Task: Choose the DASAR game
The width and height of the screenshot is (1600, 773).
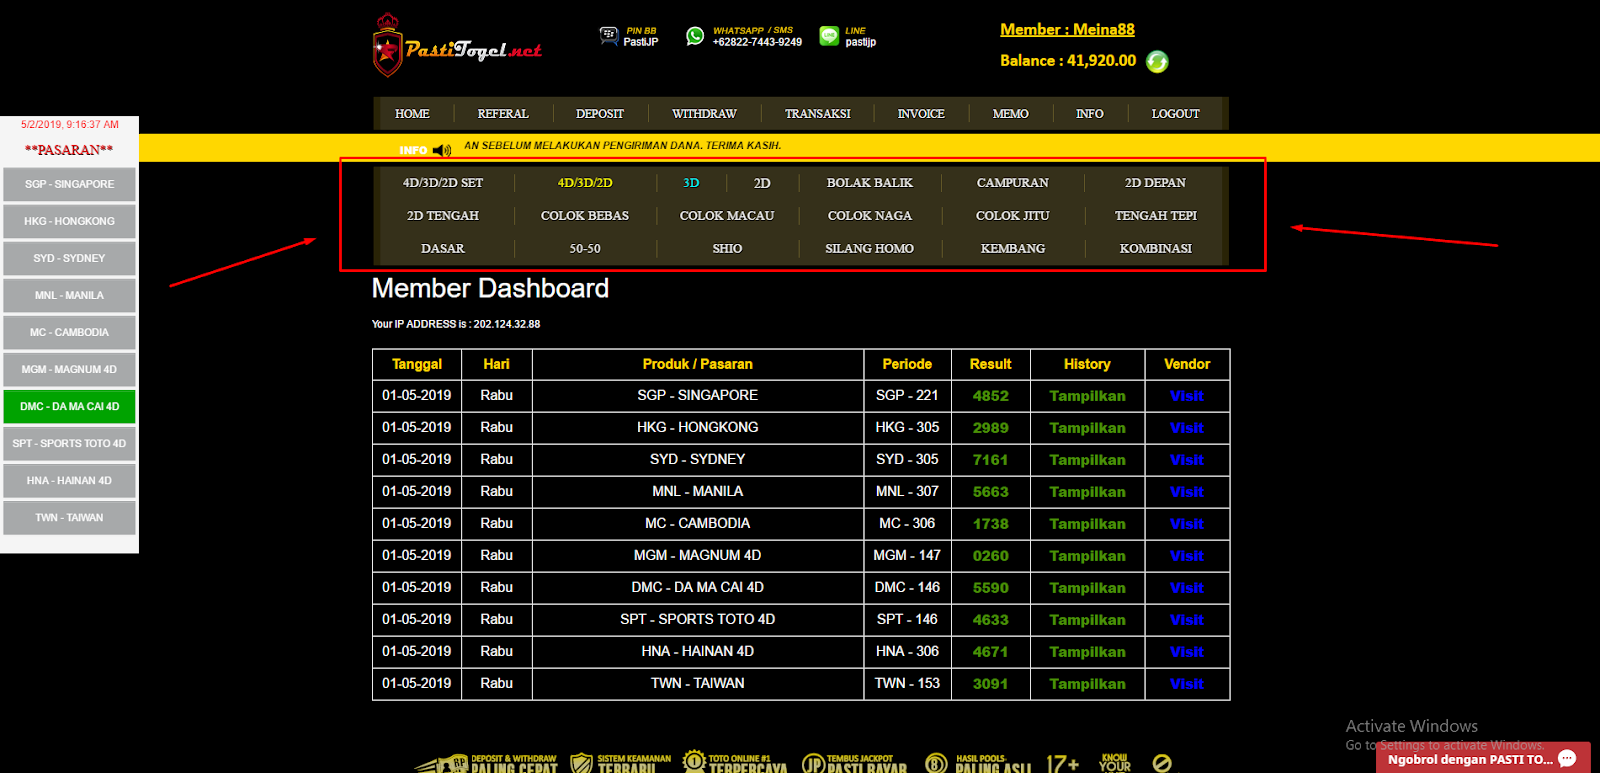Action: tap(443, 249)
